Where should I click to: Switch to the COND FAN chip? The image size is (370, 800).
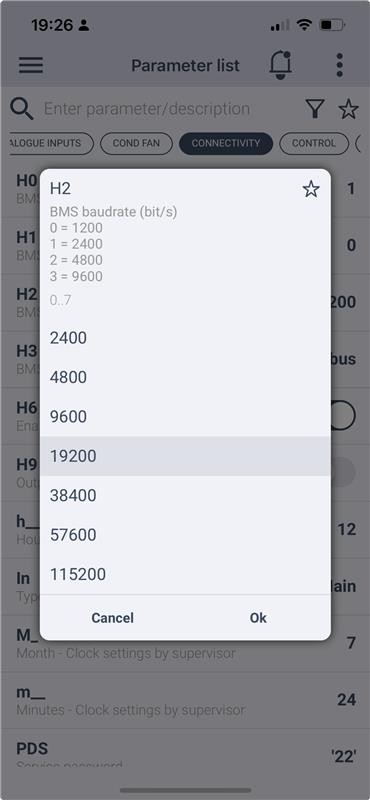[136, 143]
